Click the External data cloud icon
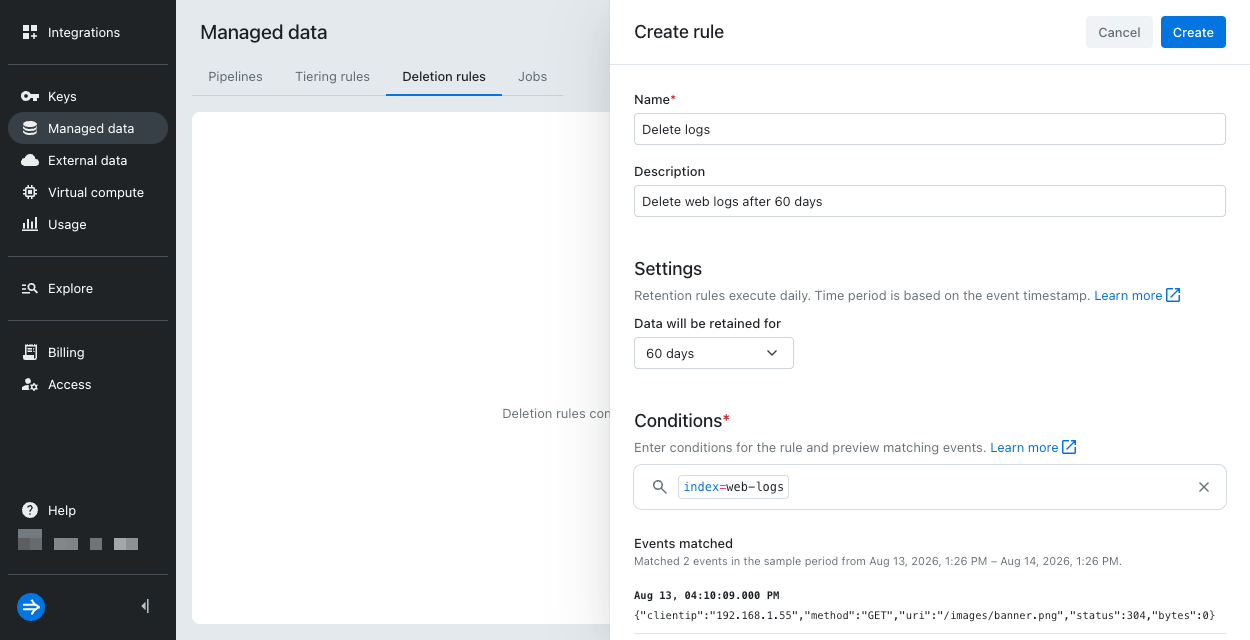 click(30, 160)
